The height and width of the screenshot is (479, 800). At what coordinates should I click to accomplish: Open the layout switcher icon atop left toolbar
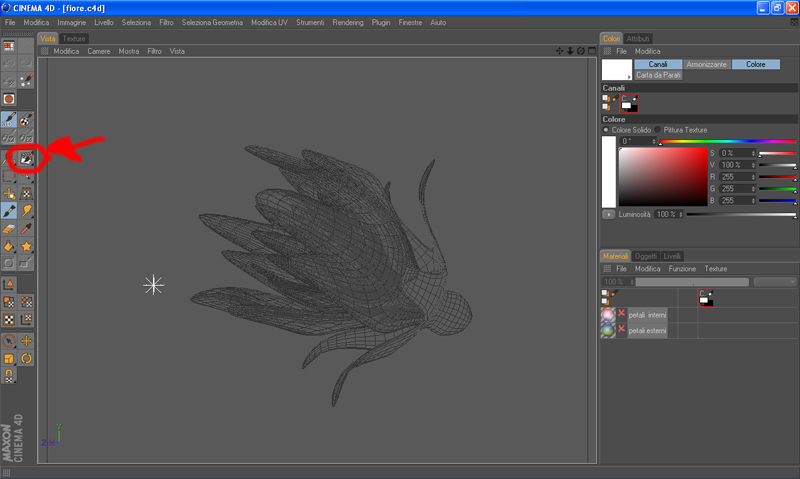click(9, 46)
